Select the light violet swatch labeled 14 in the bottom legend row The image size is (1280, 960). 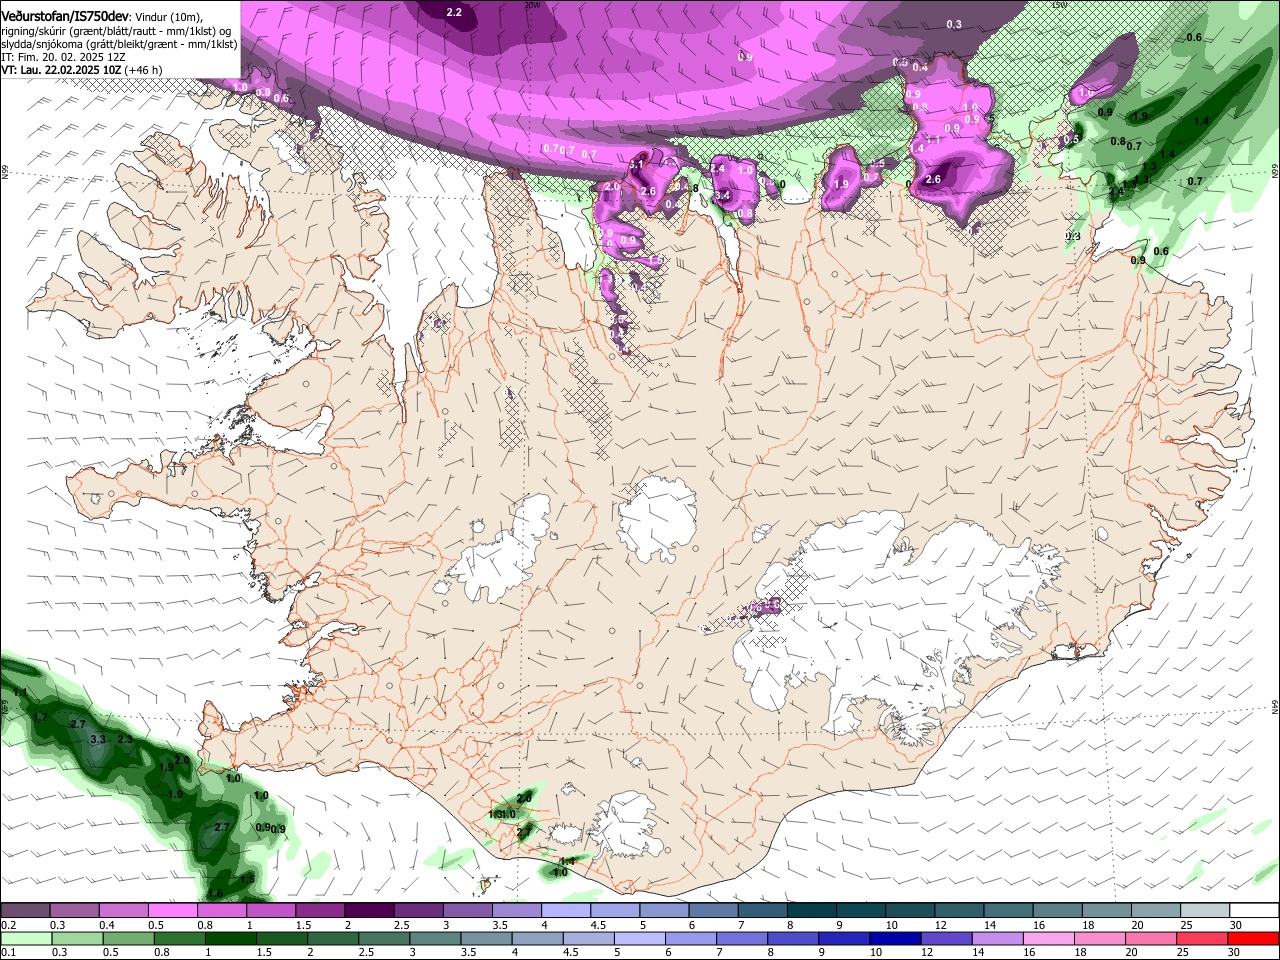(996, 939)
